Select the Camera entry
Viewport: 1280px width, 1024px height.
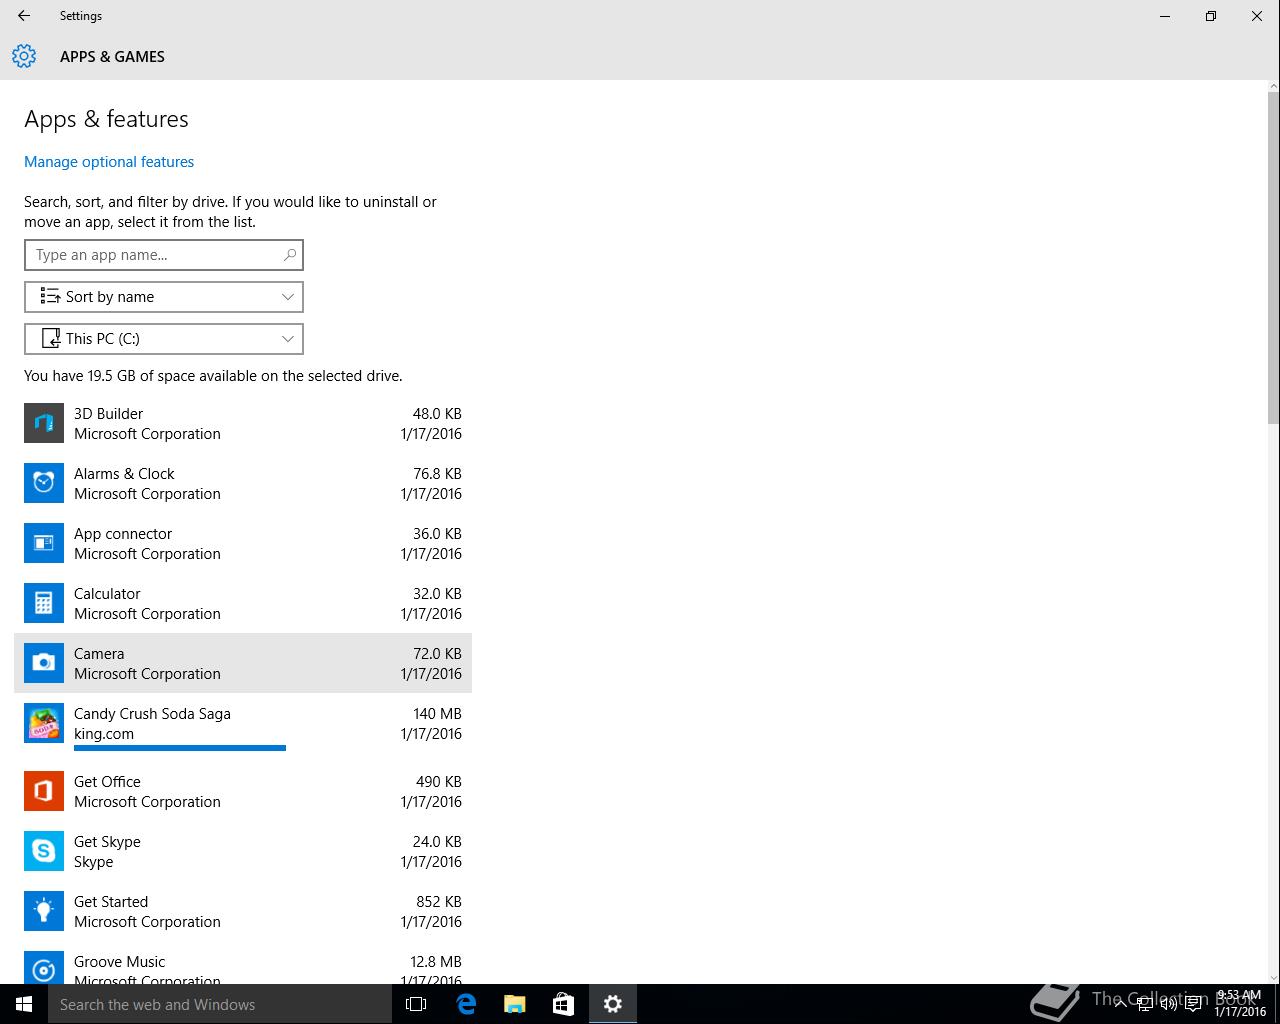tap(243, 663)
